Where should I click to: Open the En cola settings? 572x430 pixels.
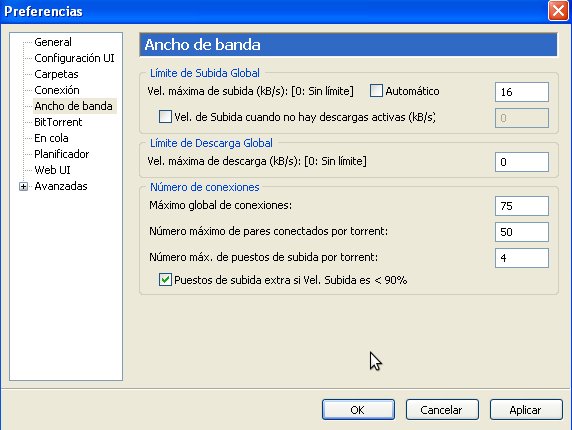click(x=51, y=138)
